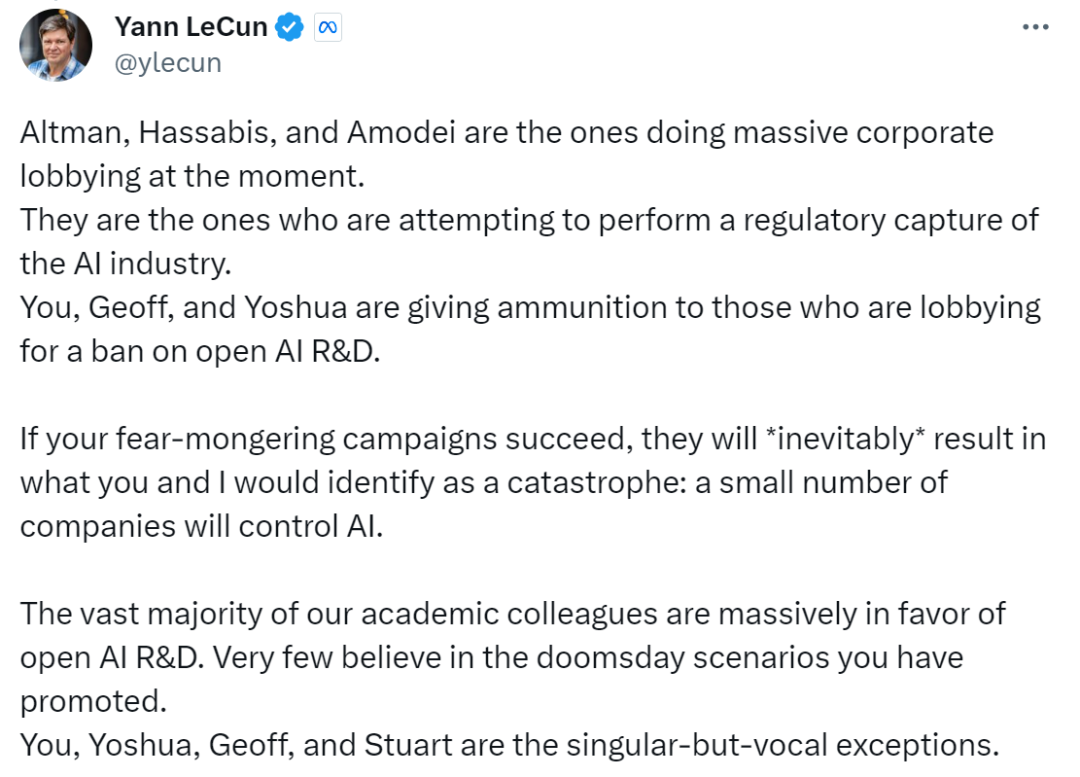
Task: Open the Yann LeCun display name link
Action: click(x=191, y=27)
